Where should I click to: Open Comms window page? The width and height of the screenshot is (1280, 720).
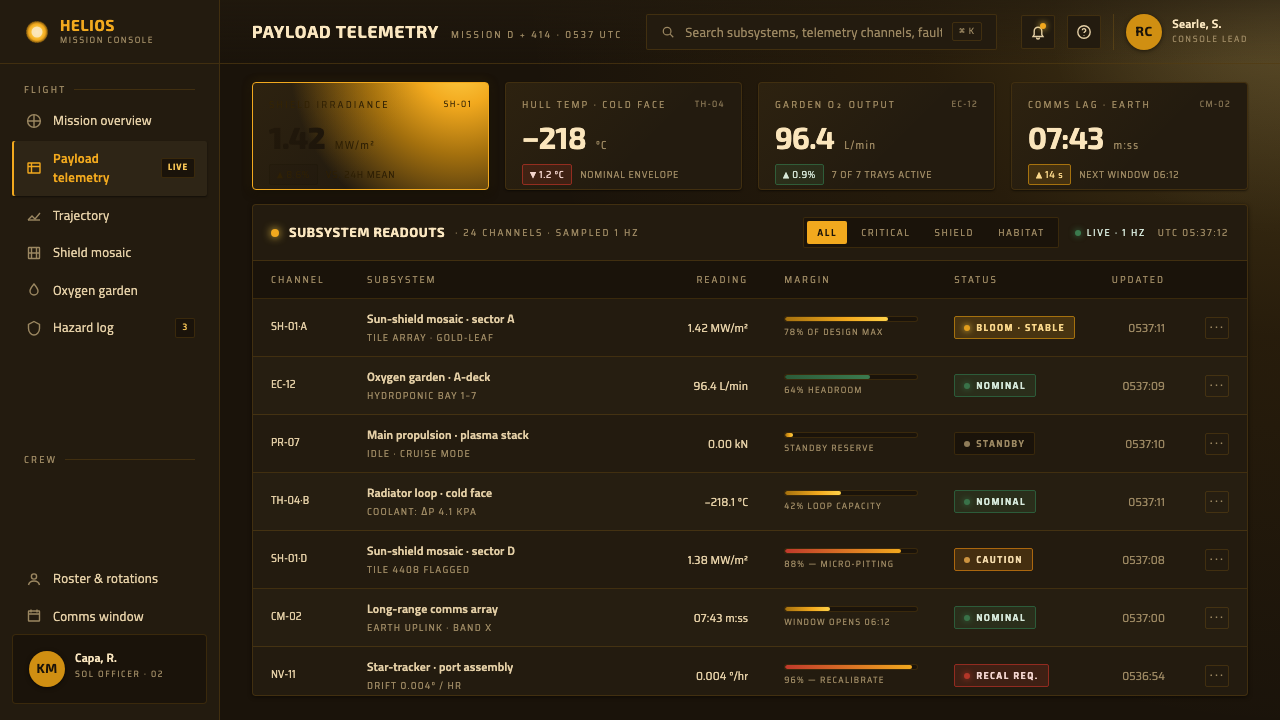pos(110,616)
